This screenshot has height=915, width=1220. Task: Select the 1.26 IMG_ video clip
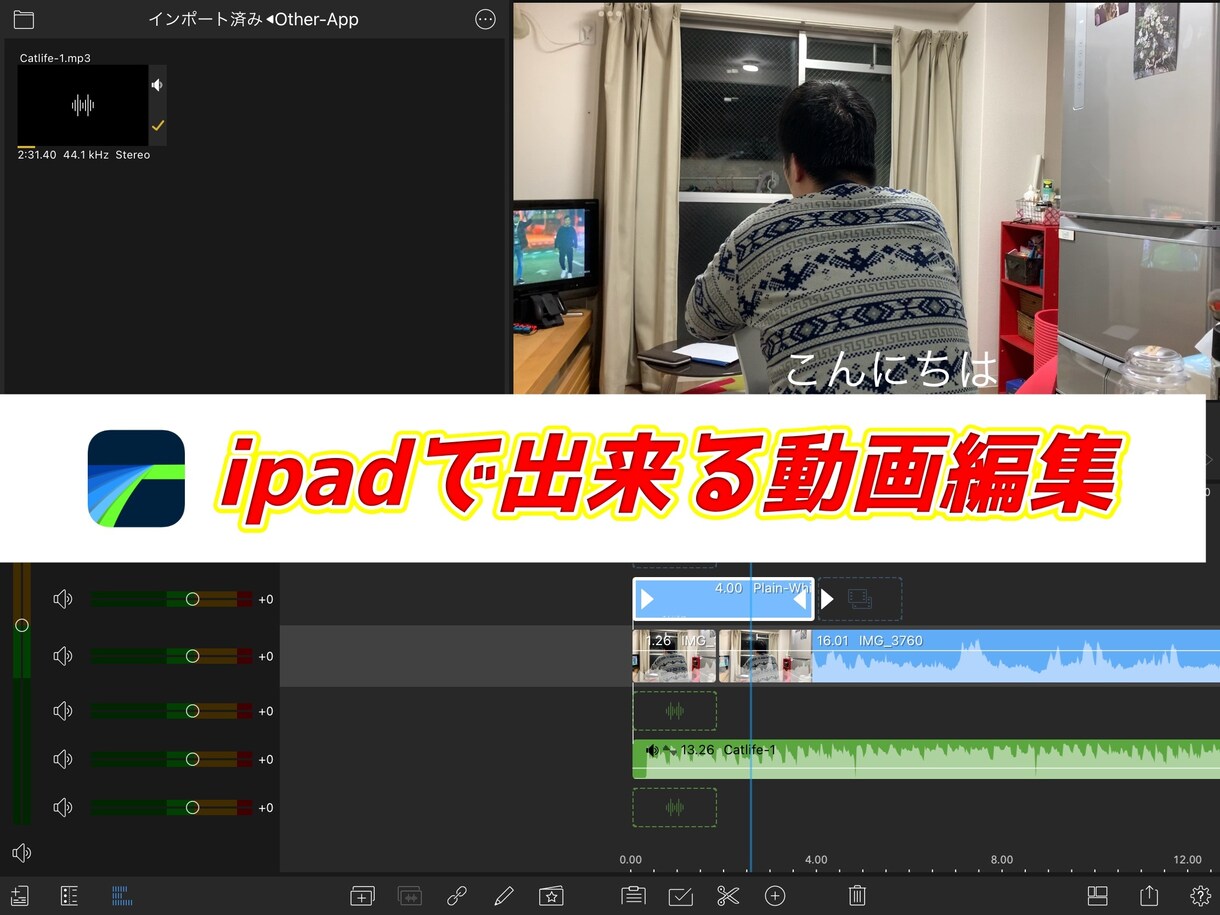(675, 656)
